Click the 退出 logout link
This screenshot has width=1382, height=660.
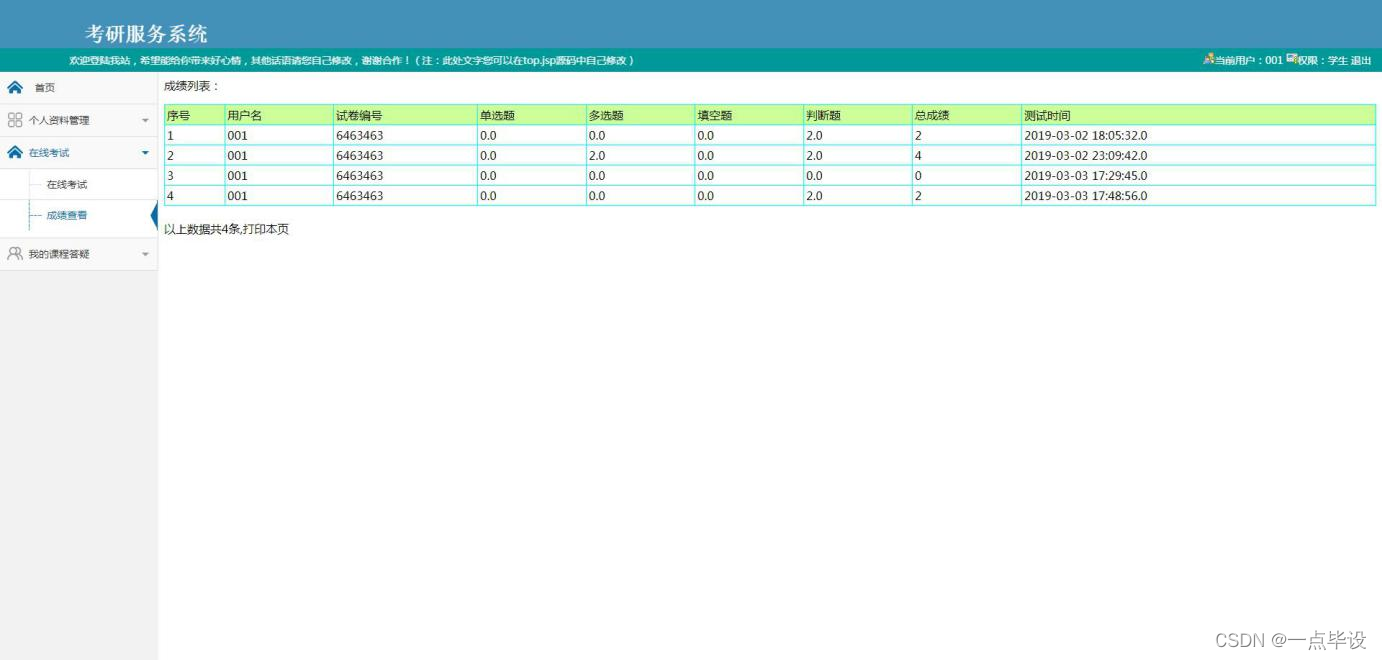tap(1361, 60)
